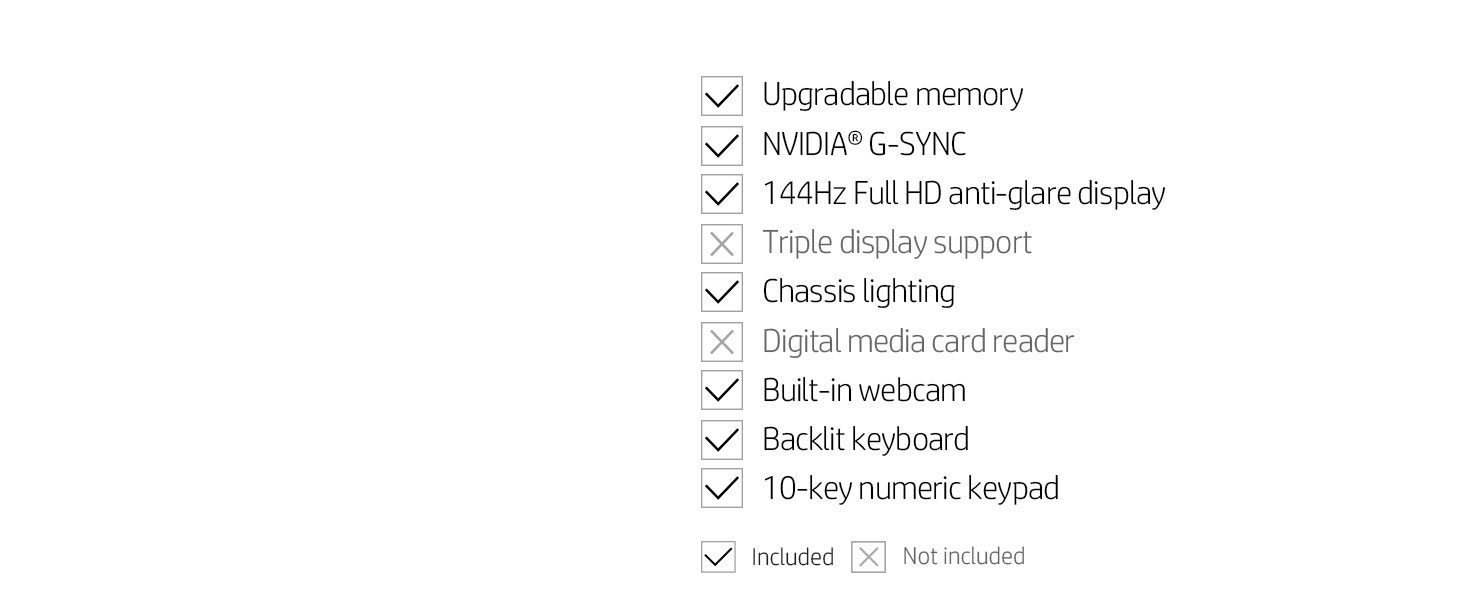Viewport: 1464px width, 600px height.
Task: Click the Upgradable memory text
Action: (x=892, y=95)
